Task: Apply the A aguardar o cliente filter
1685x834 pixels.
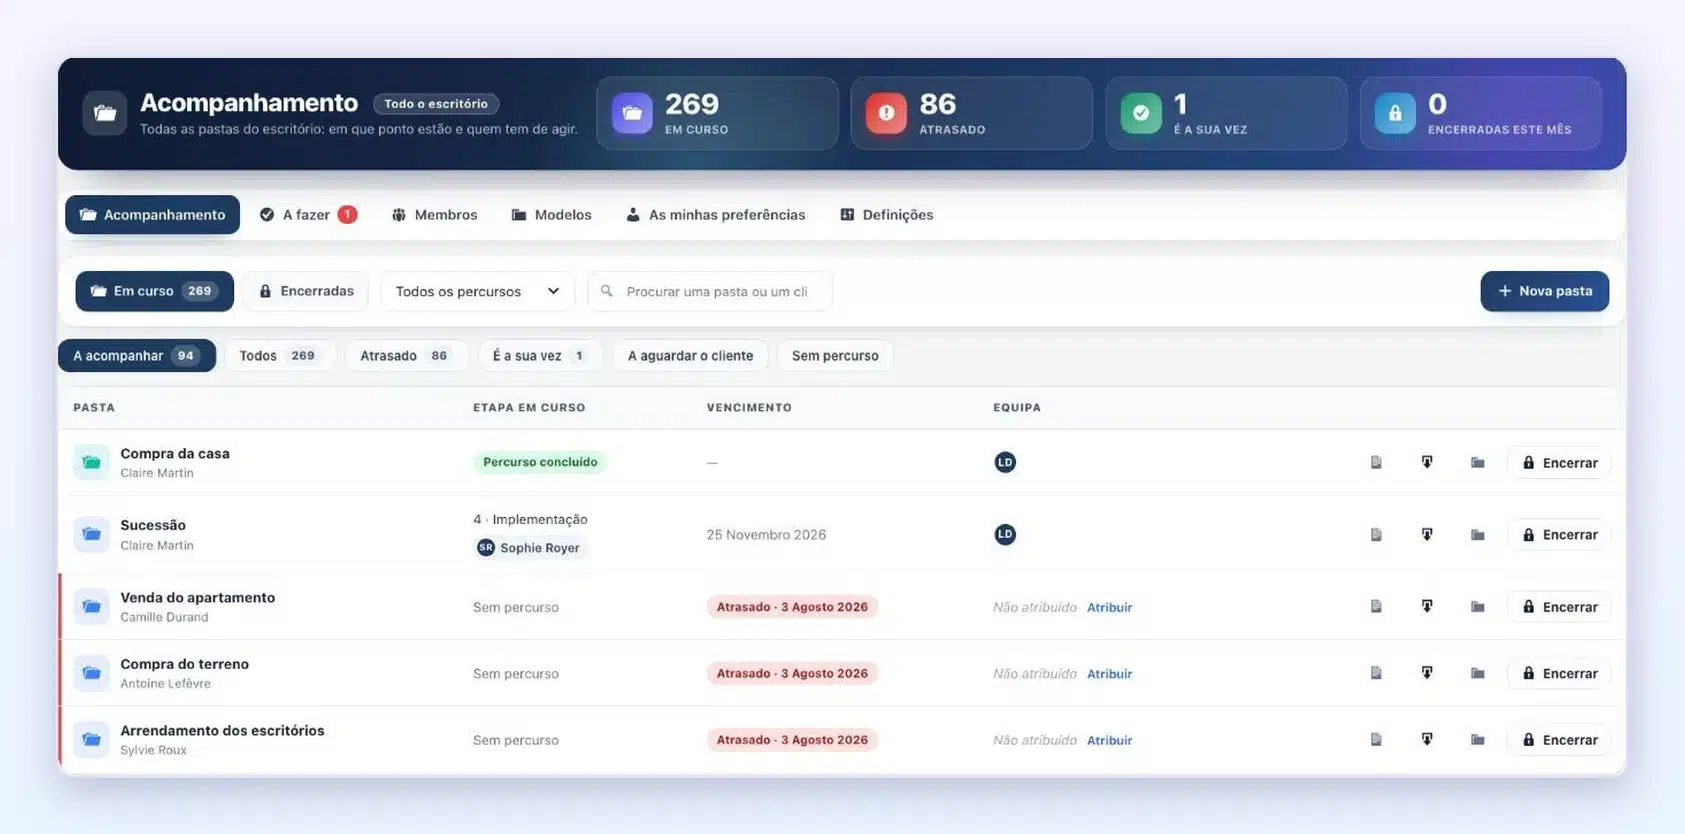Action: coord(690,356)
